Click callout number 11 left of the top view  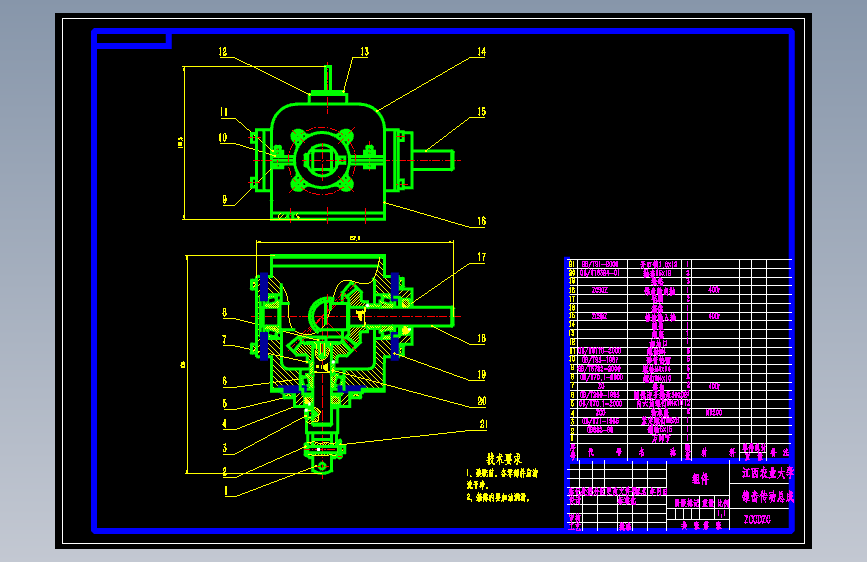[223, 112]
